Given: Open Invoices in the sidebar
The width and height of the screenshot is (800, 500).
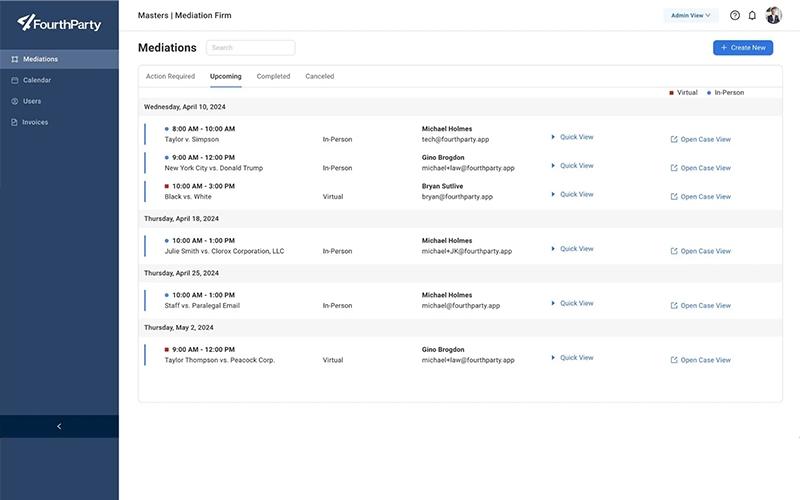Looking at the screenshot, I should pyautogui.click(x=59, y=122).
